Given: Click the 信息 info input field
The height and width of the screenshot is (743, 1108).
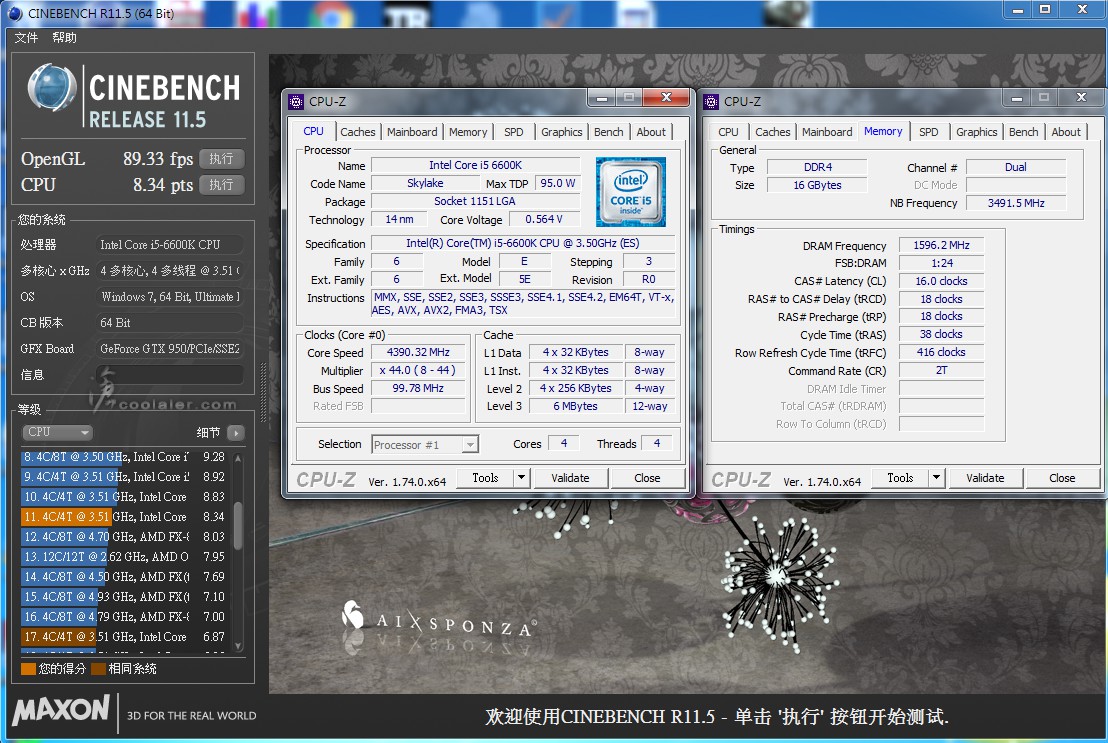Looking at the screenshot, I should click(x=170, y=375).
